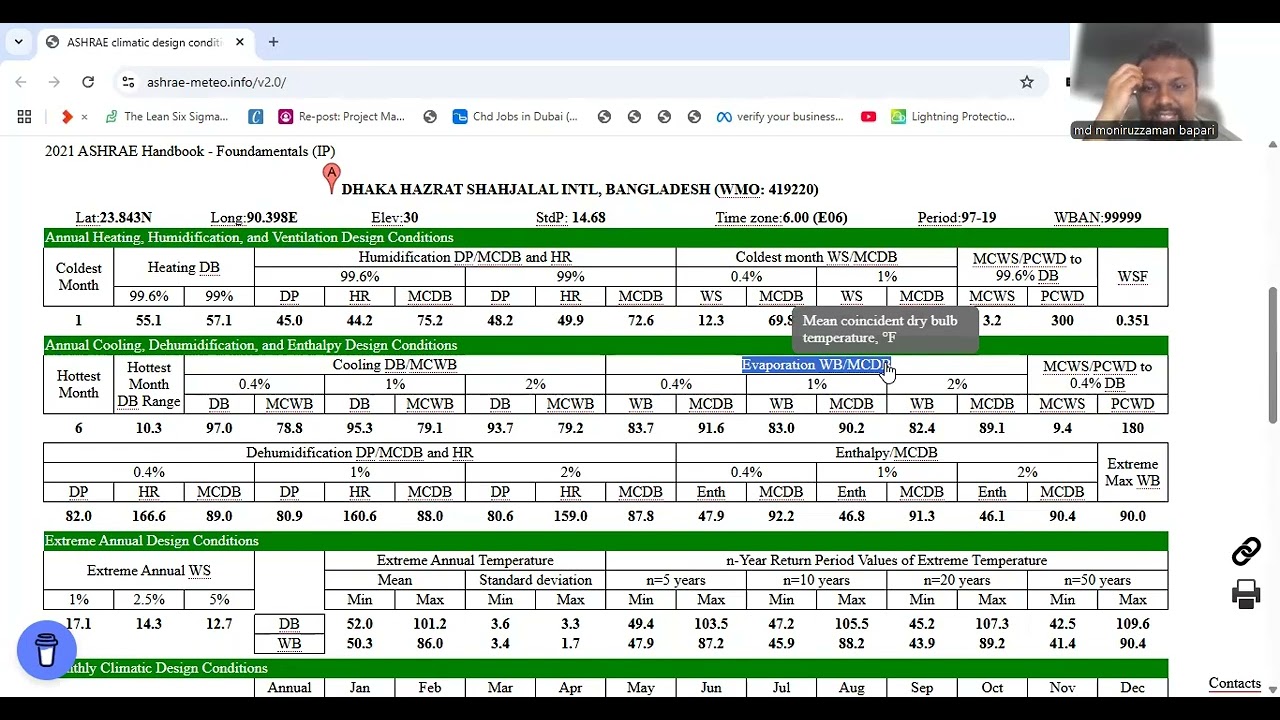The height and width of the screenshot is (720, 1280).
Task: Click the Dec month column header
Action: tap(1132, 688)
